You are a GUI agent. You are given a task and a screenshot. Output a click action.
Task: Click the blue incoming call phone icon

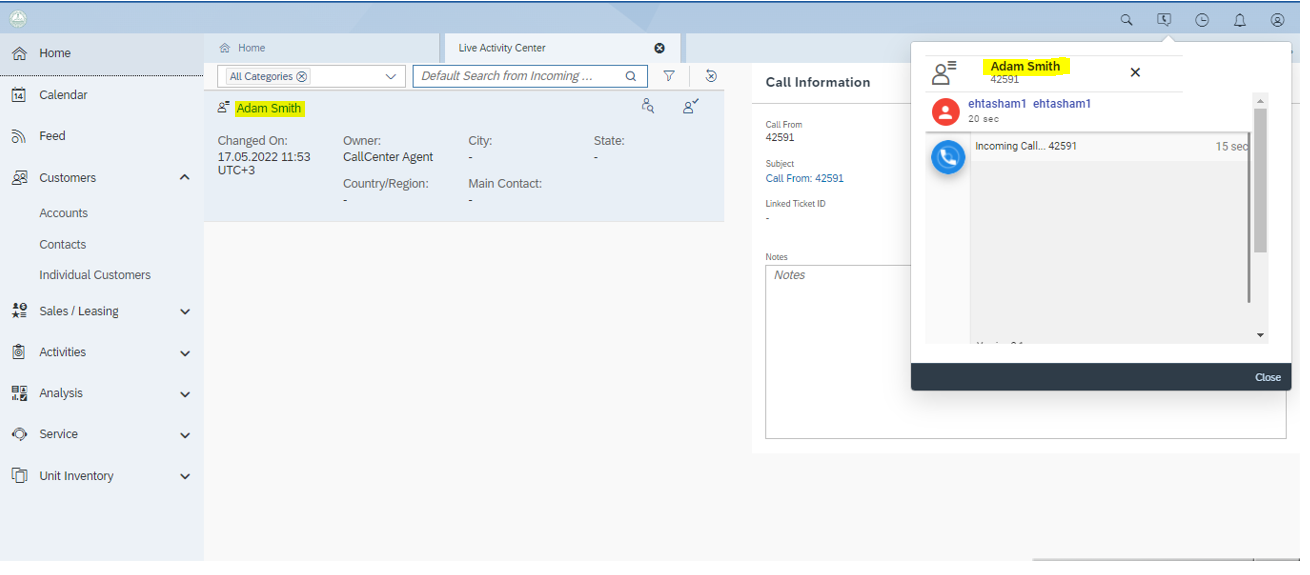click(x=947, y=157)
